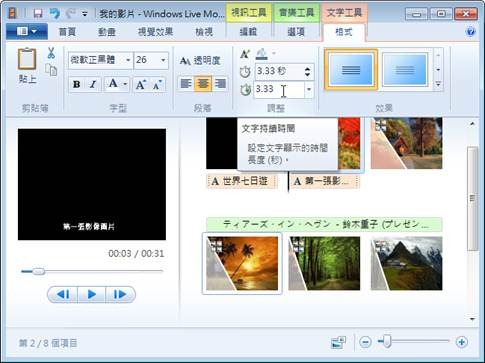
Task: Toggle italic text formatting
Action: [93, 84]
